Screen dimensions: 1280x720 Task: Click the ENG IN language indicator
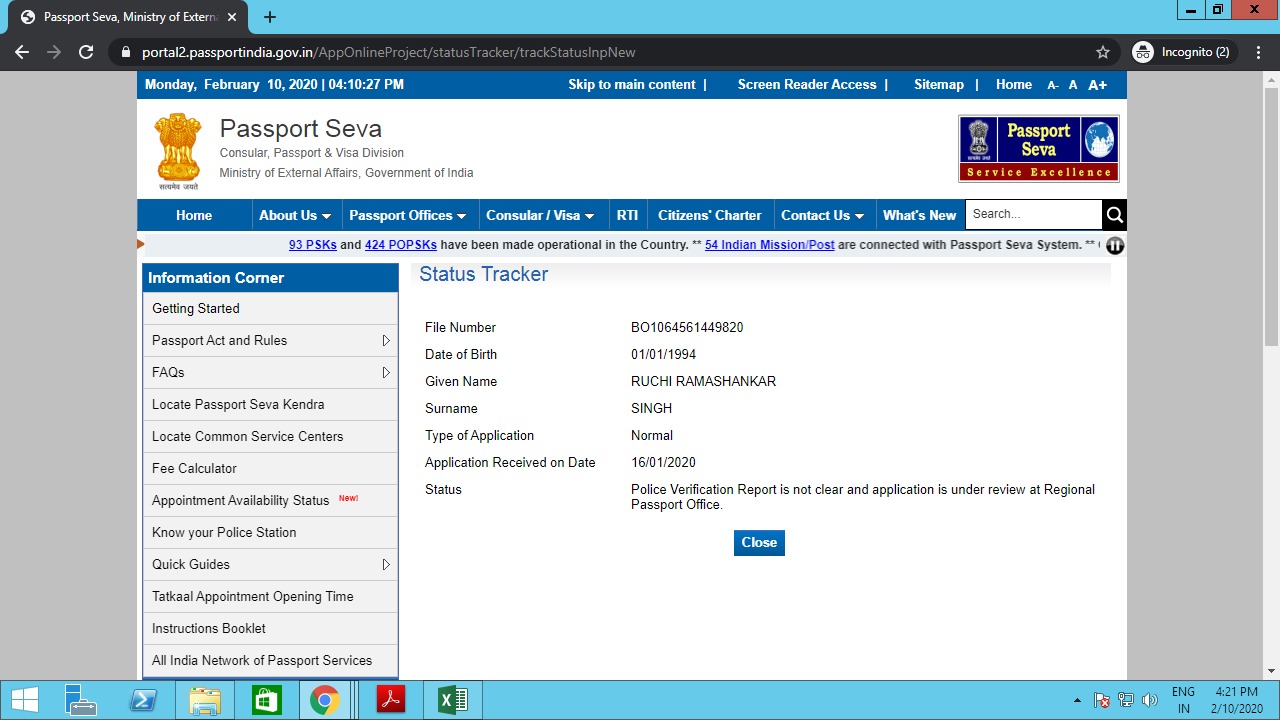pyautogui.click(x=1184, y=700)
